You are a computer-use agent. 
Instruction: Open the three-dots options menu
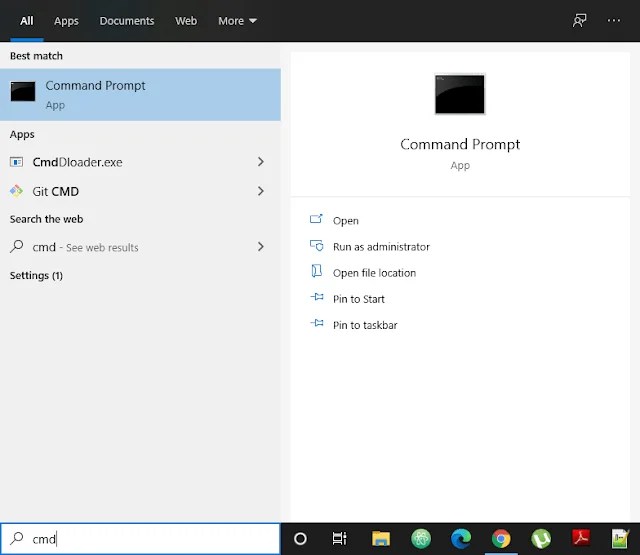point(613,20)
